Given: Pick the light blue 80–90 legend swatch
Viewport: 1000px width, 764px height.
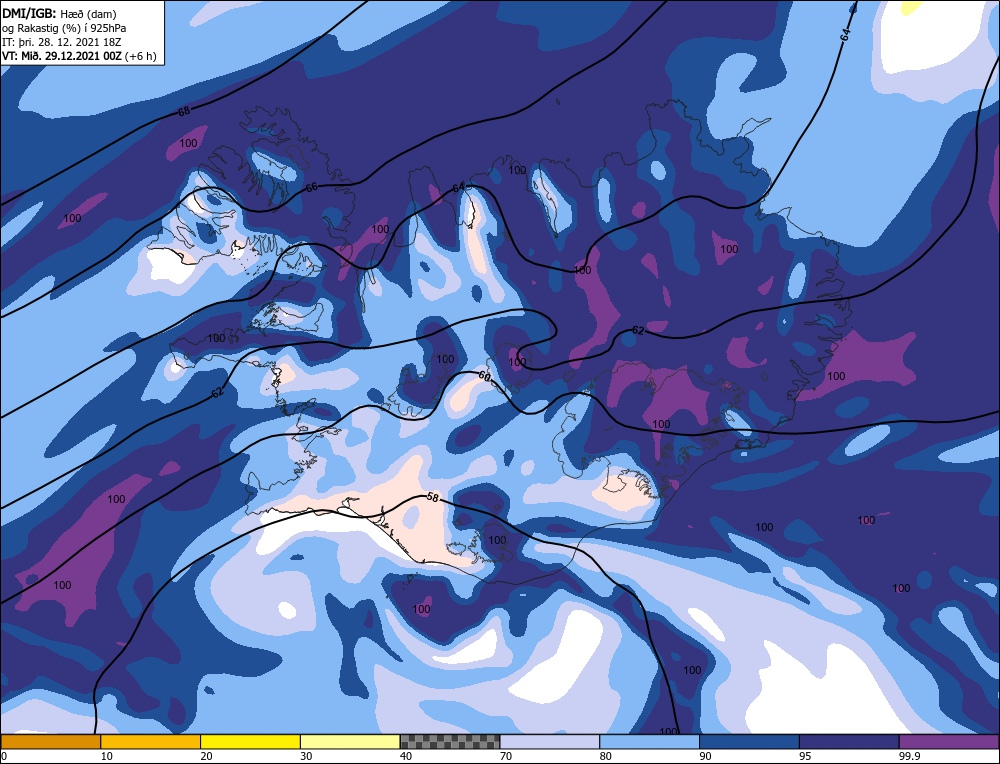Looking at the screenshot, I should point(649,741).
